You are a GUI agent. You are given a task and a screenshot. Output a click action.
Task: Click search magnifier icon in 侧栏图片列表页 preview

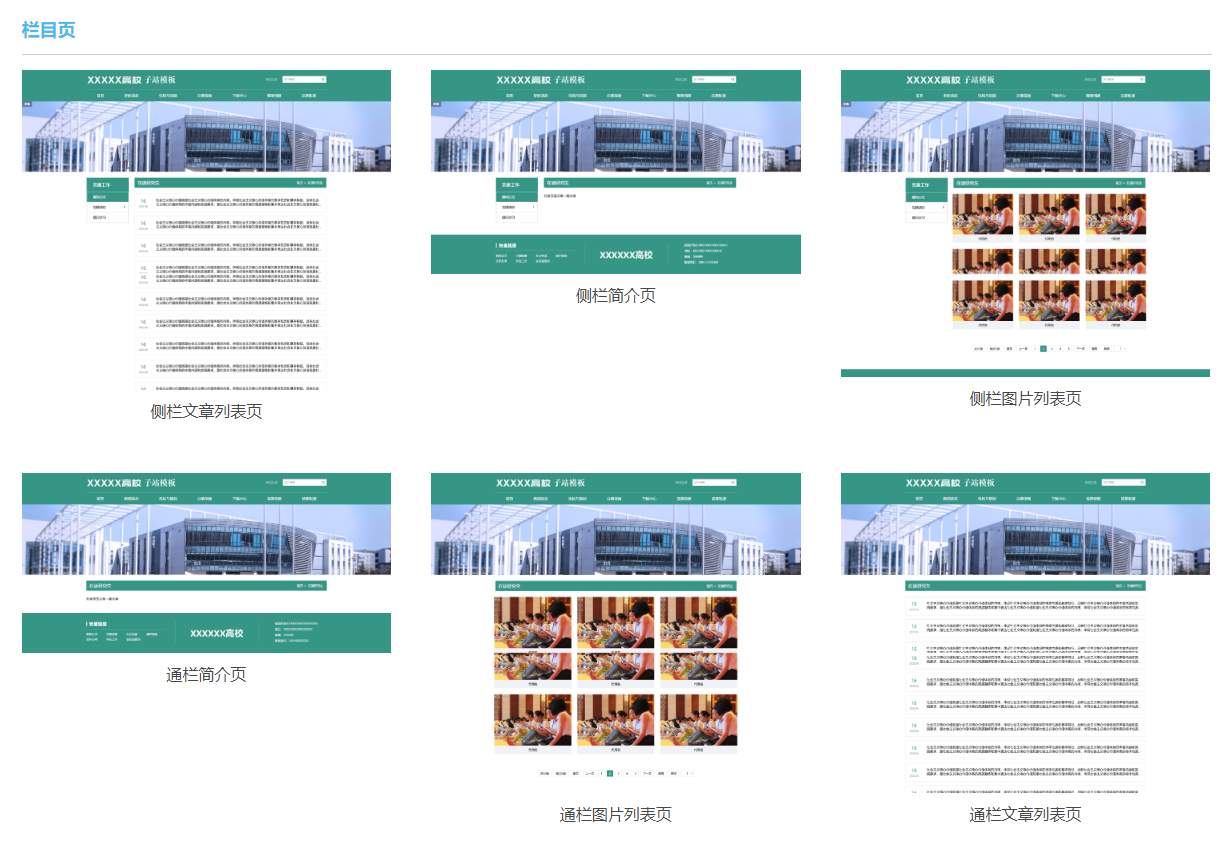[x=1142, y=79]
